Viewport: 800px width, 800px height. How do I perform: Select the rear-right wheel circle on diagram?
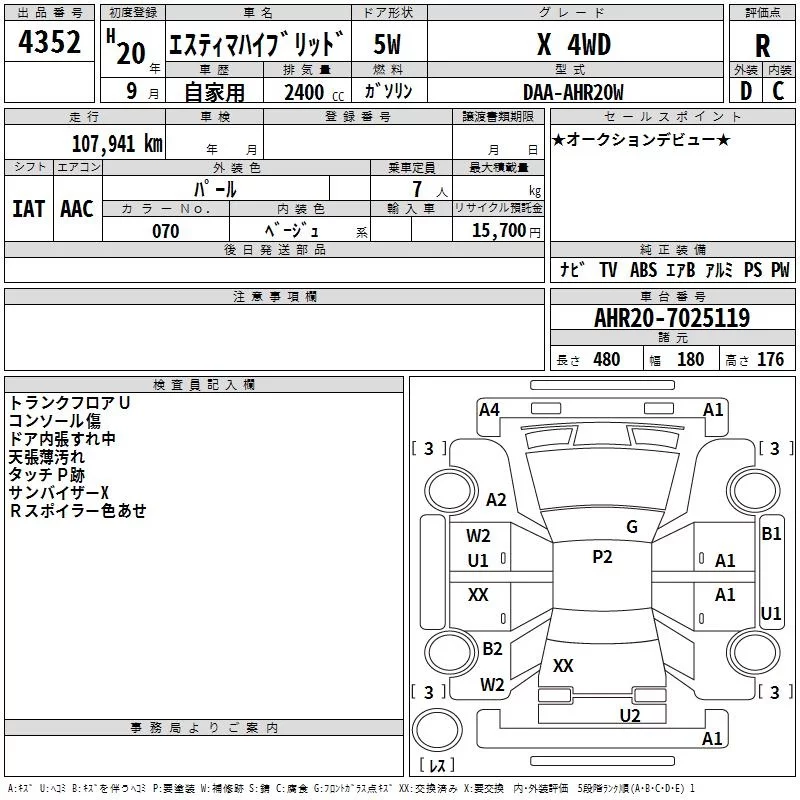[x=754, y=653]
